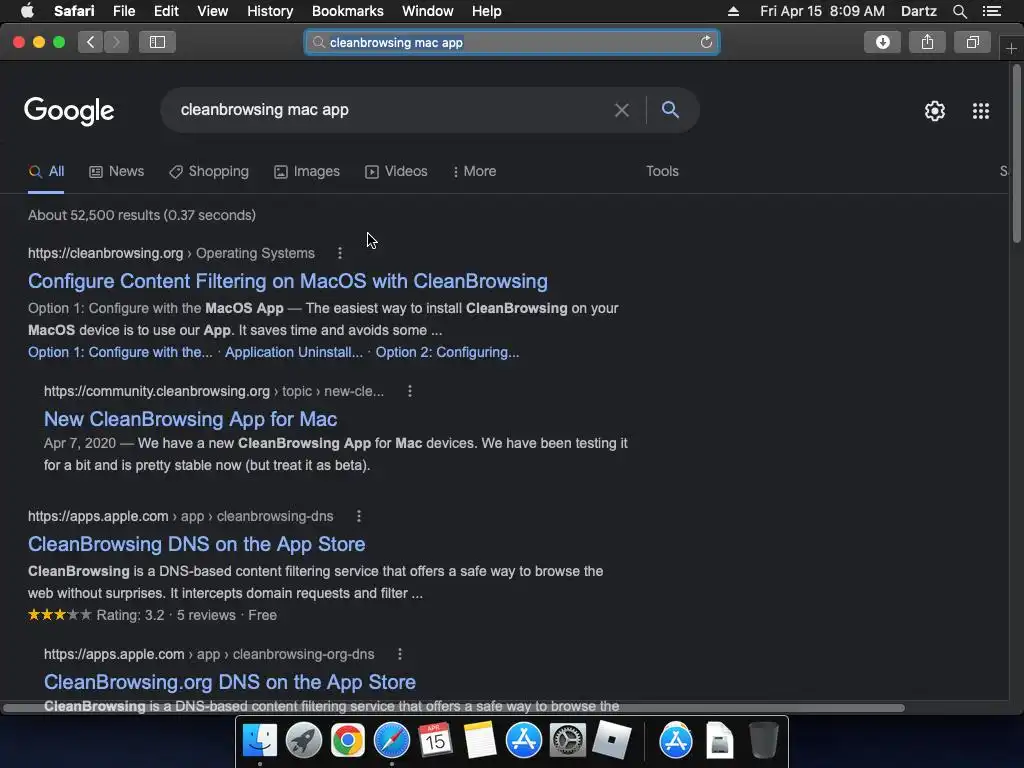Image resolution: width=1024 pixels, height=768 pixels.
Task: Follow 'Option 2: Configuring...' sitelink
Action: (447, 353)
